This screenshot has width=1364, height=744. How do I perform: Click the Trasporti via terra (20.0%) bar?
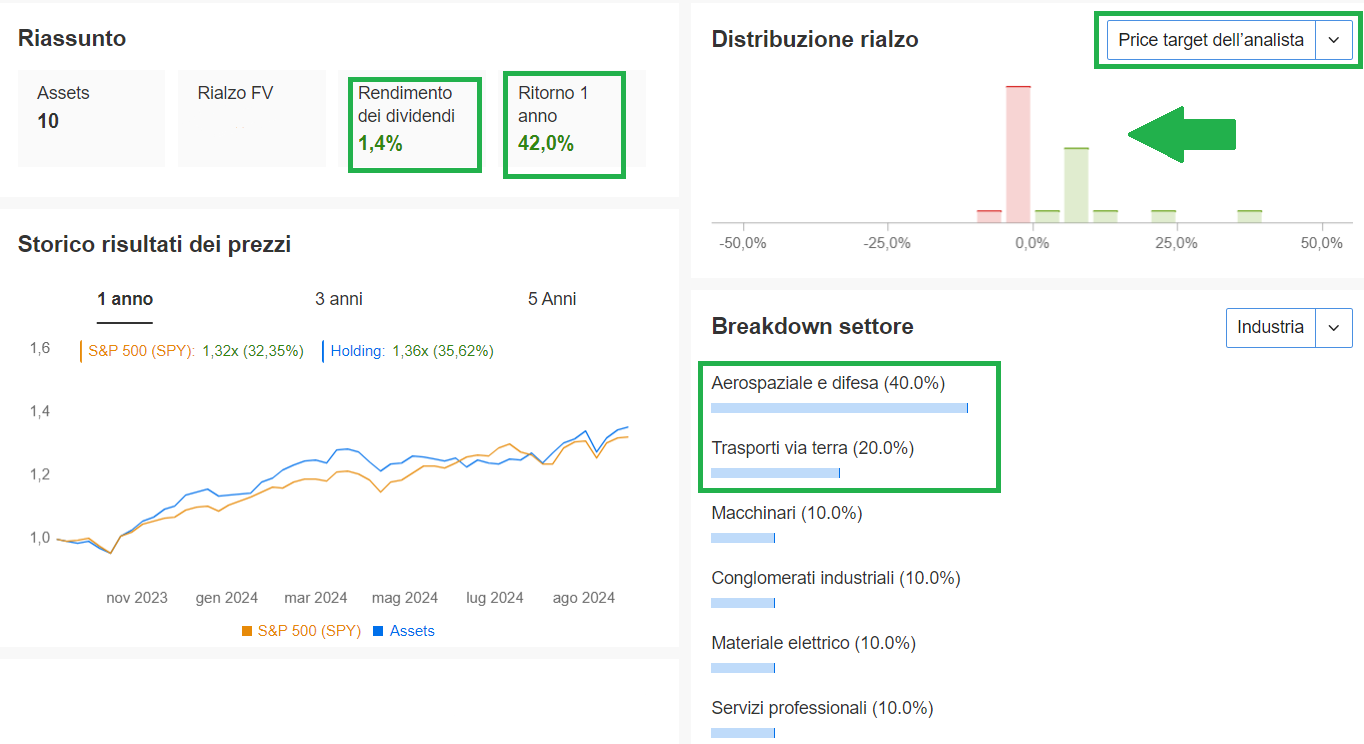(775, 473)
